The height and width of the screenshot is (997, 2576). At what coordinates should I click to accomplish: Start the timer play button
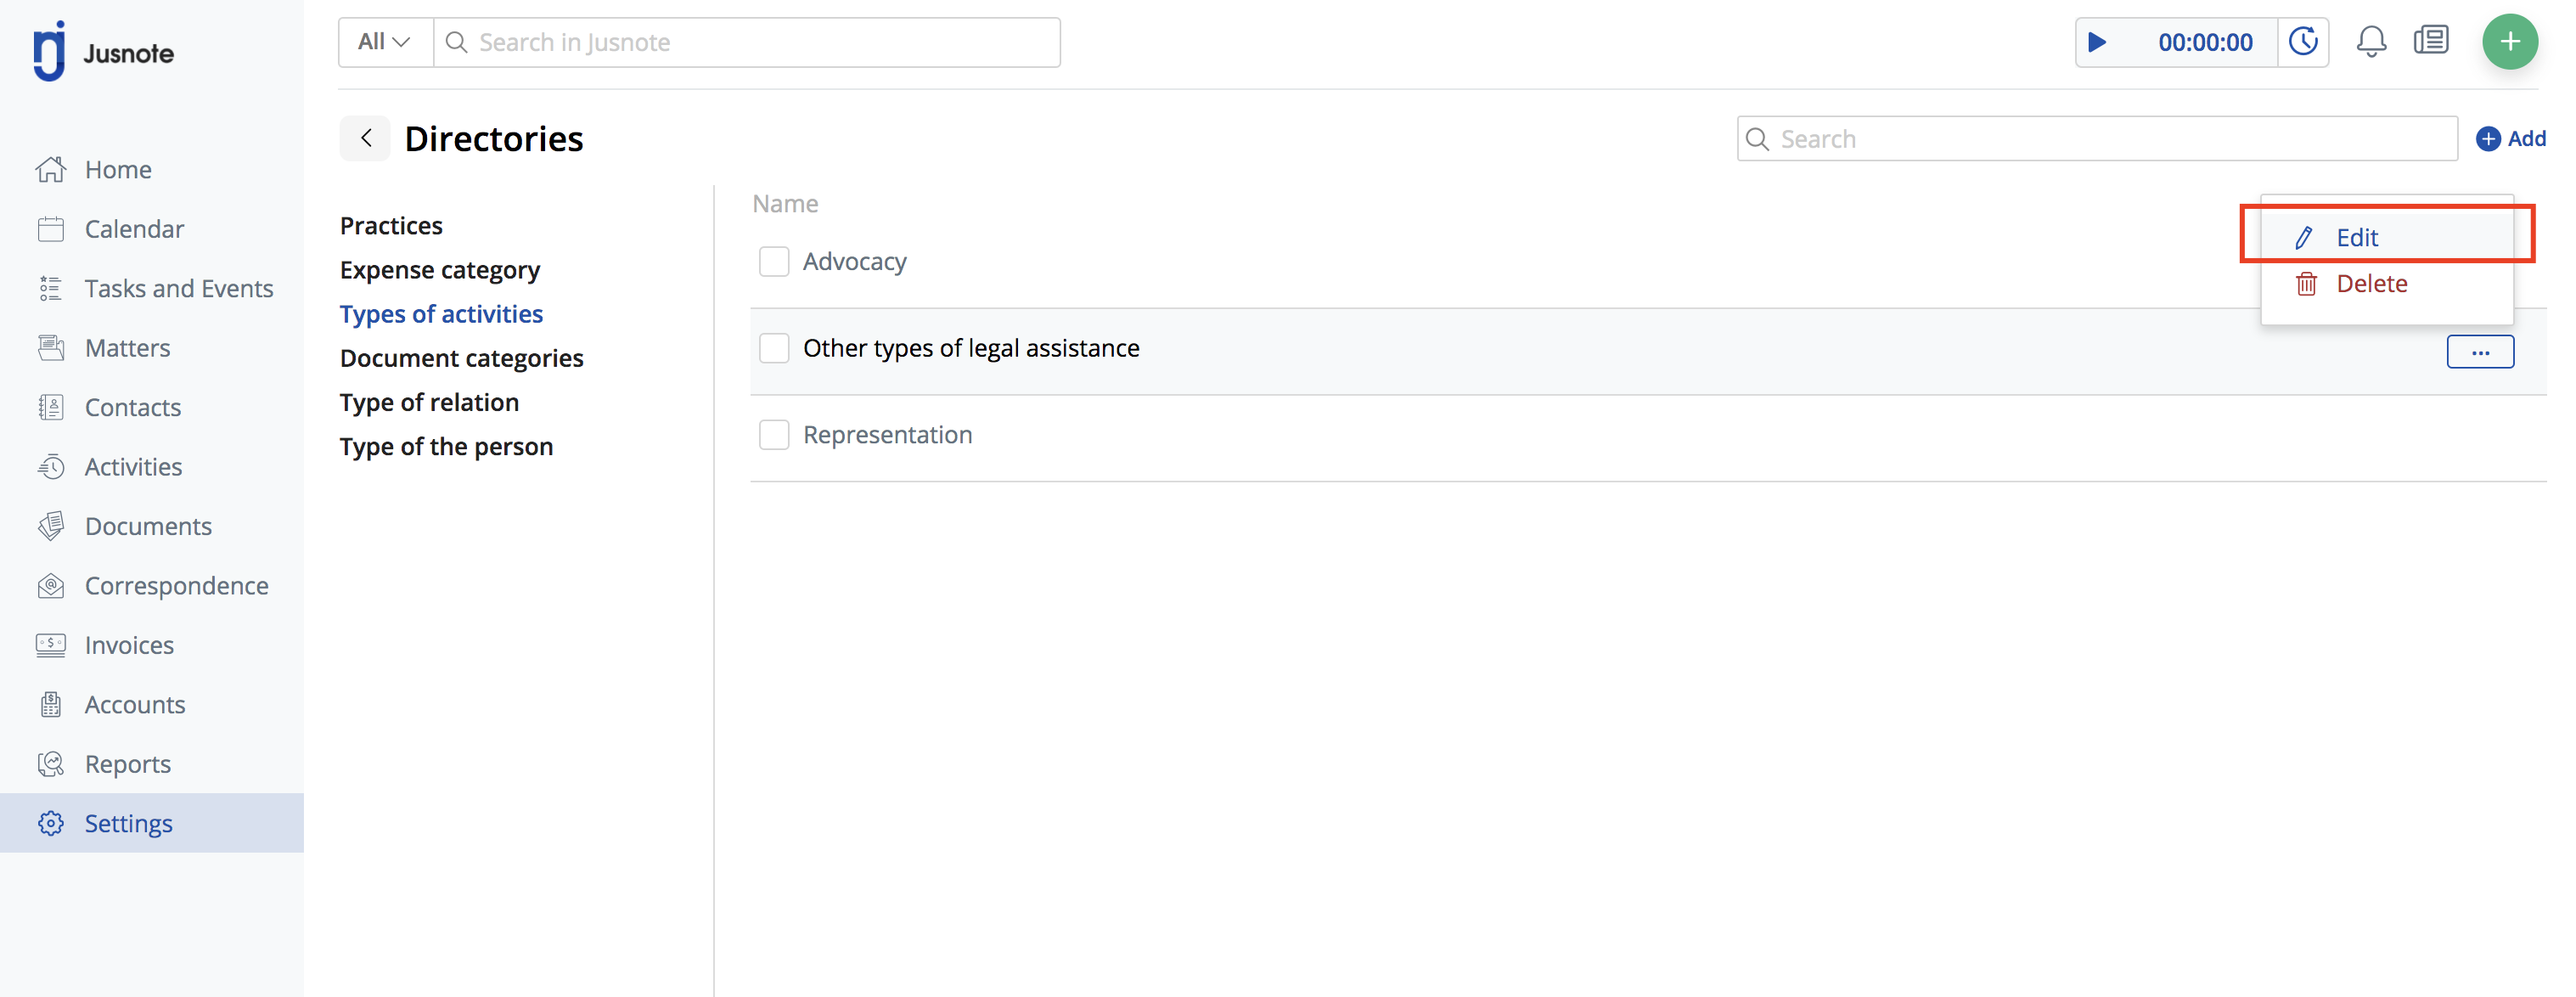[2098, 42]
